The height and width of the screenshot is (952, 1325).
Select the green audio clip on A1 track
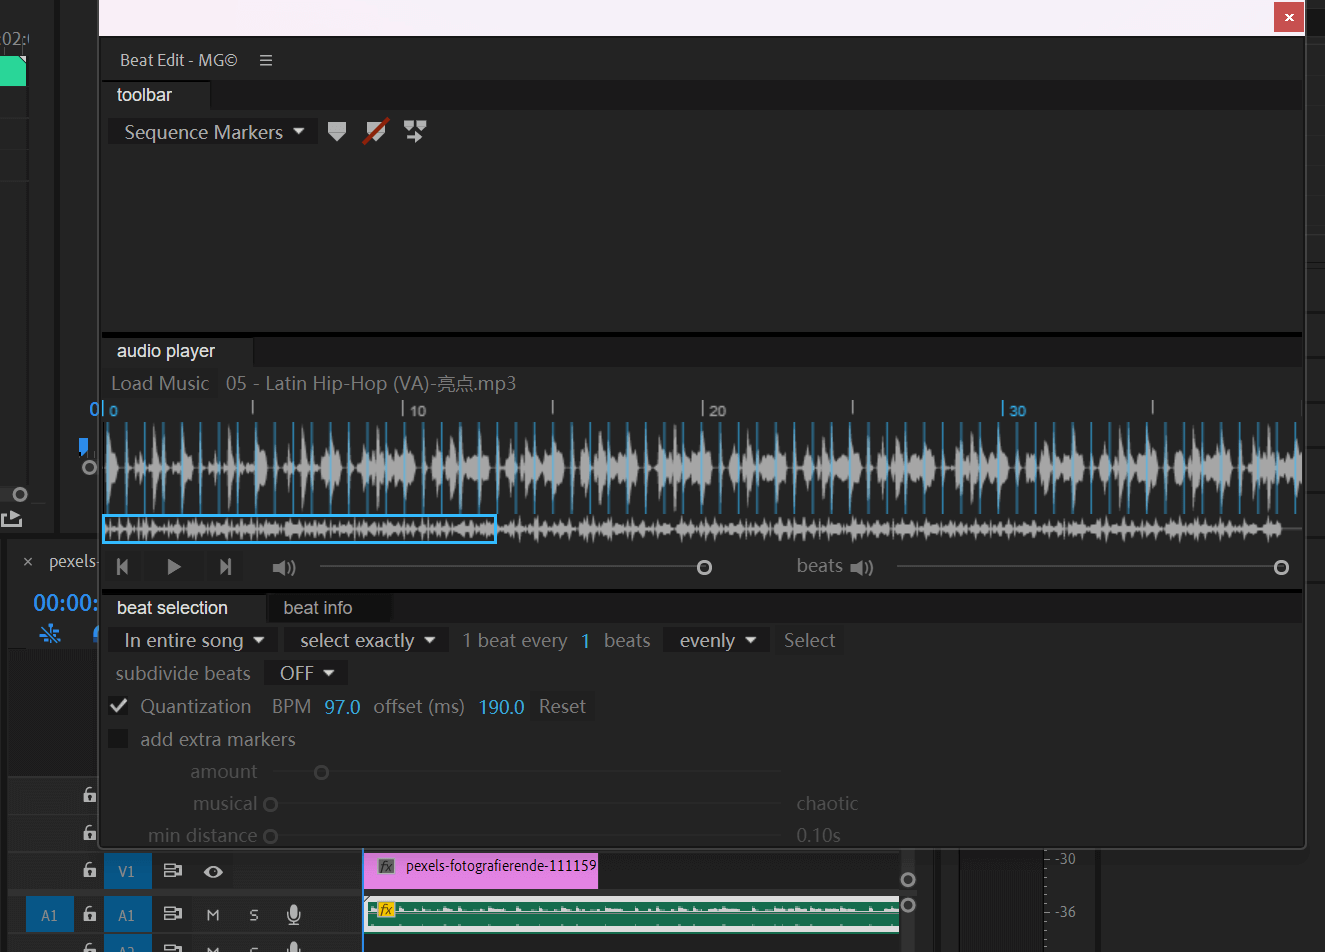(633, 914)
